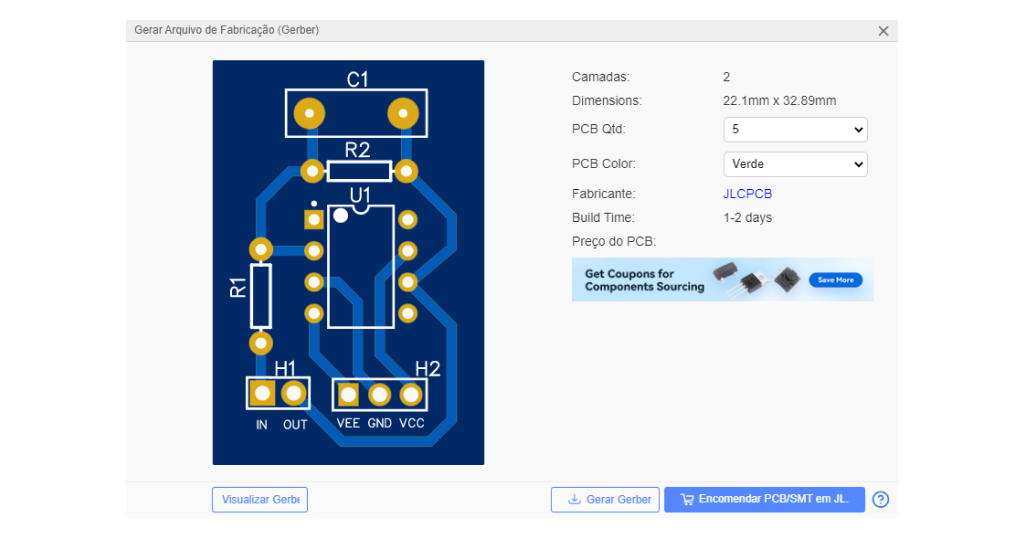Click the Save More coupon button

(835, 280)
